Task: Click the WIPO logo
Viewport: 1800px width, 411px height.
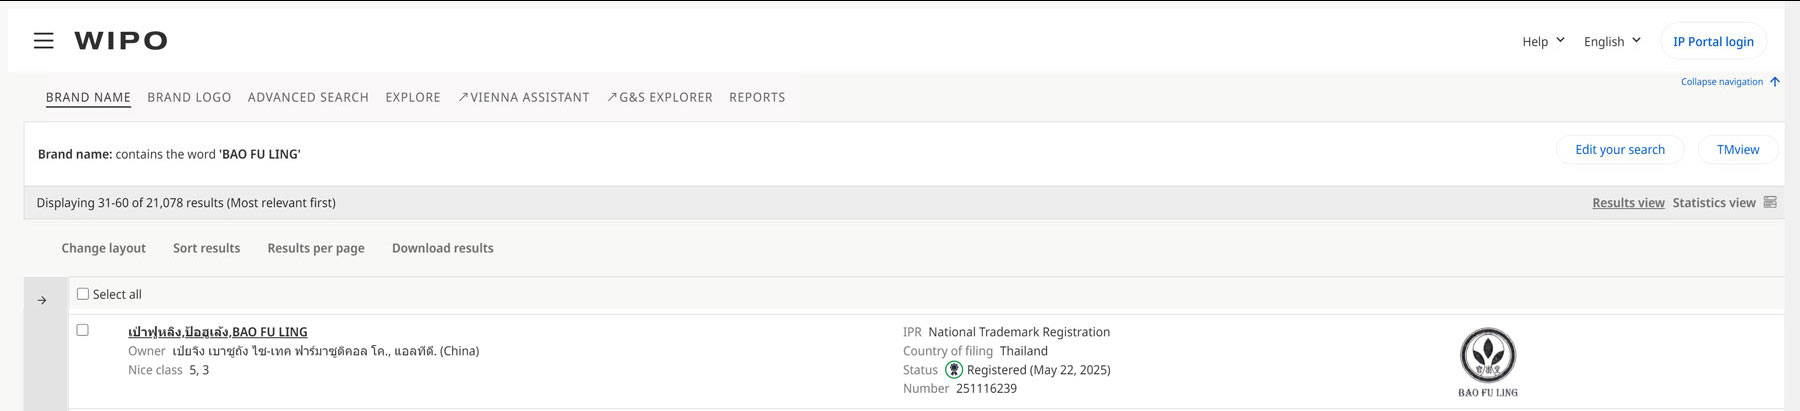Action: click(121, 41)
